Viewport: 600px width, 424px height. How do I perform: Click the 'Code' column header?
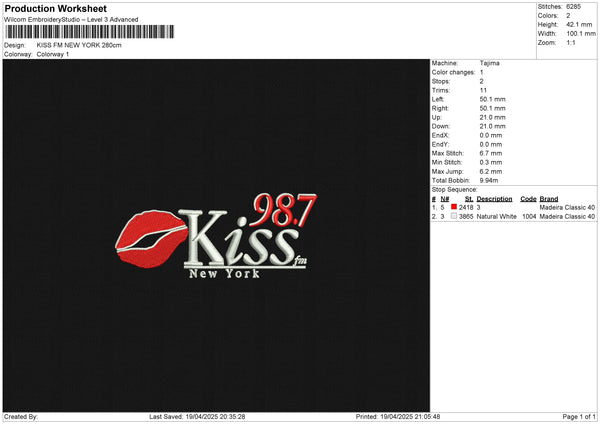point(528,199)
